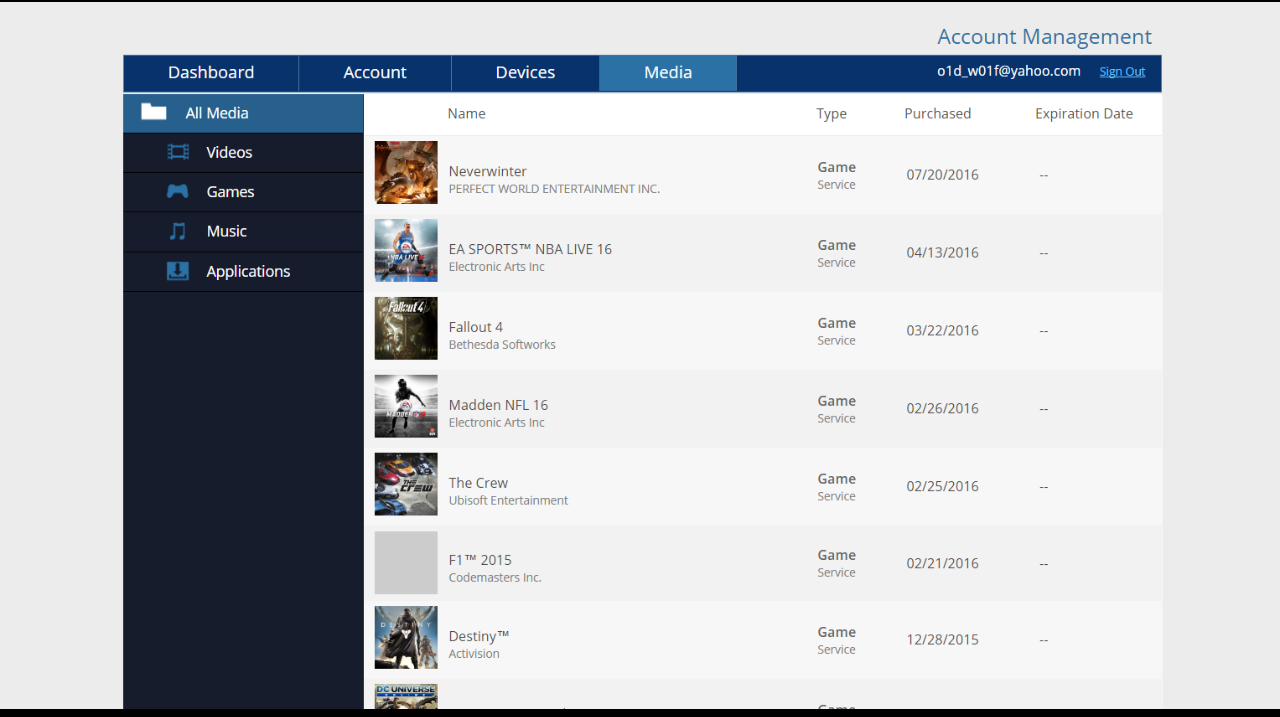Click The Crew cover thumbnail
This screenshot has height=717, width=1280.
click(x=406, y=484)
